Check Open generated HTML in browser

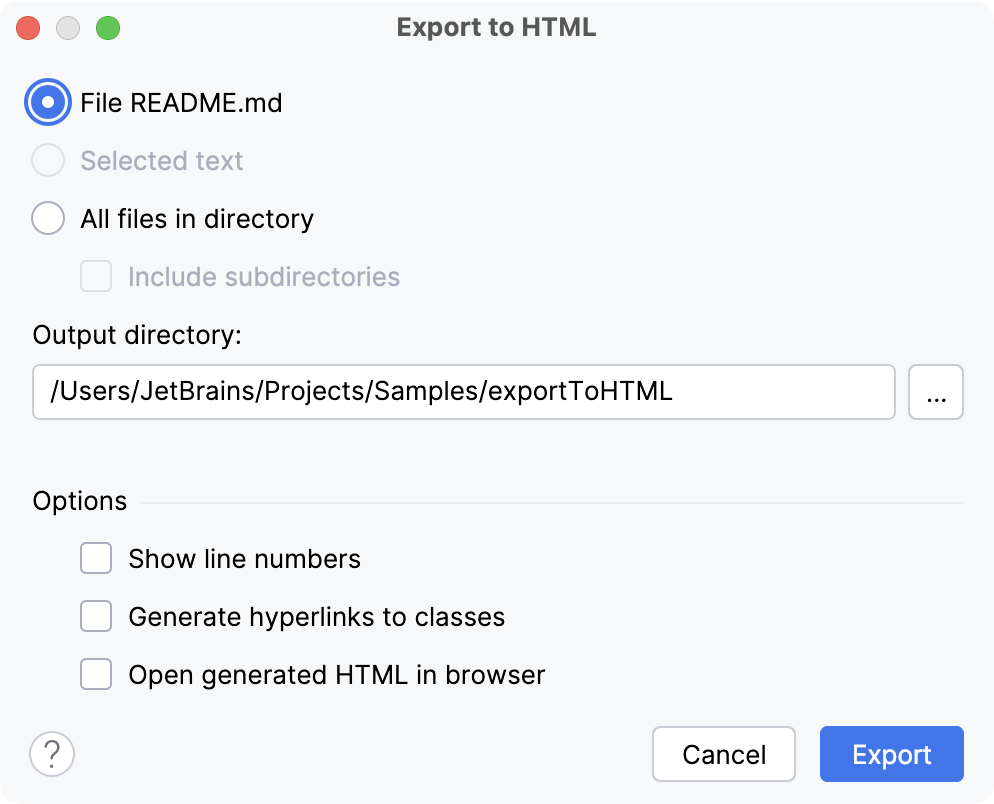click(95, 674)
